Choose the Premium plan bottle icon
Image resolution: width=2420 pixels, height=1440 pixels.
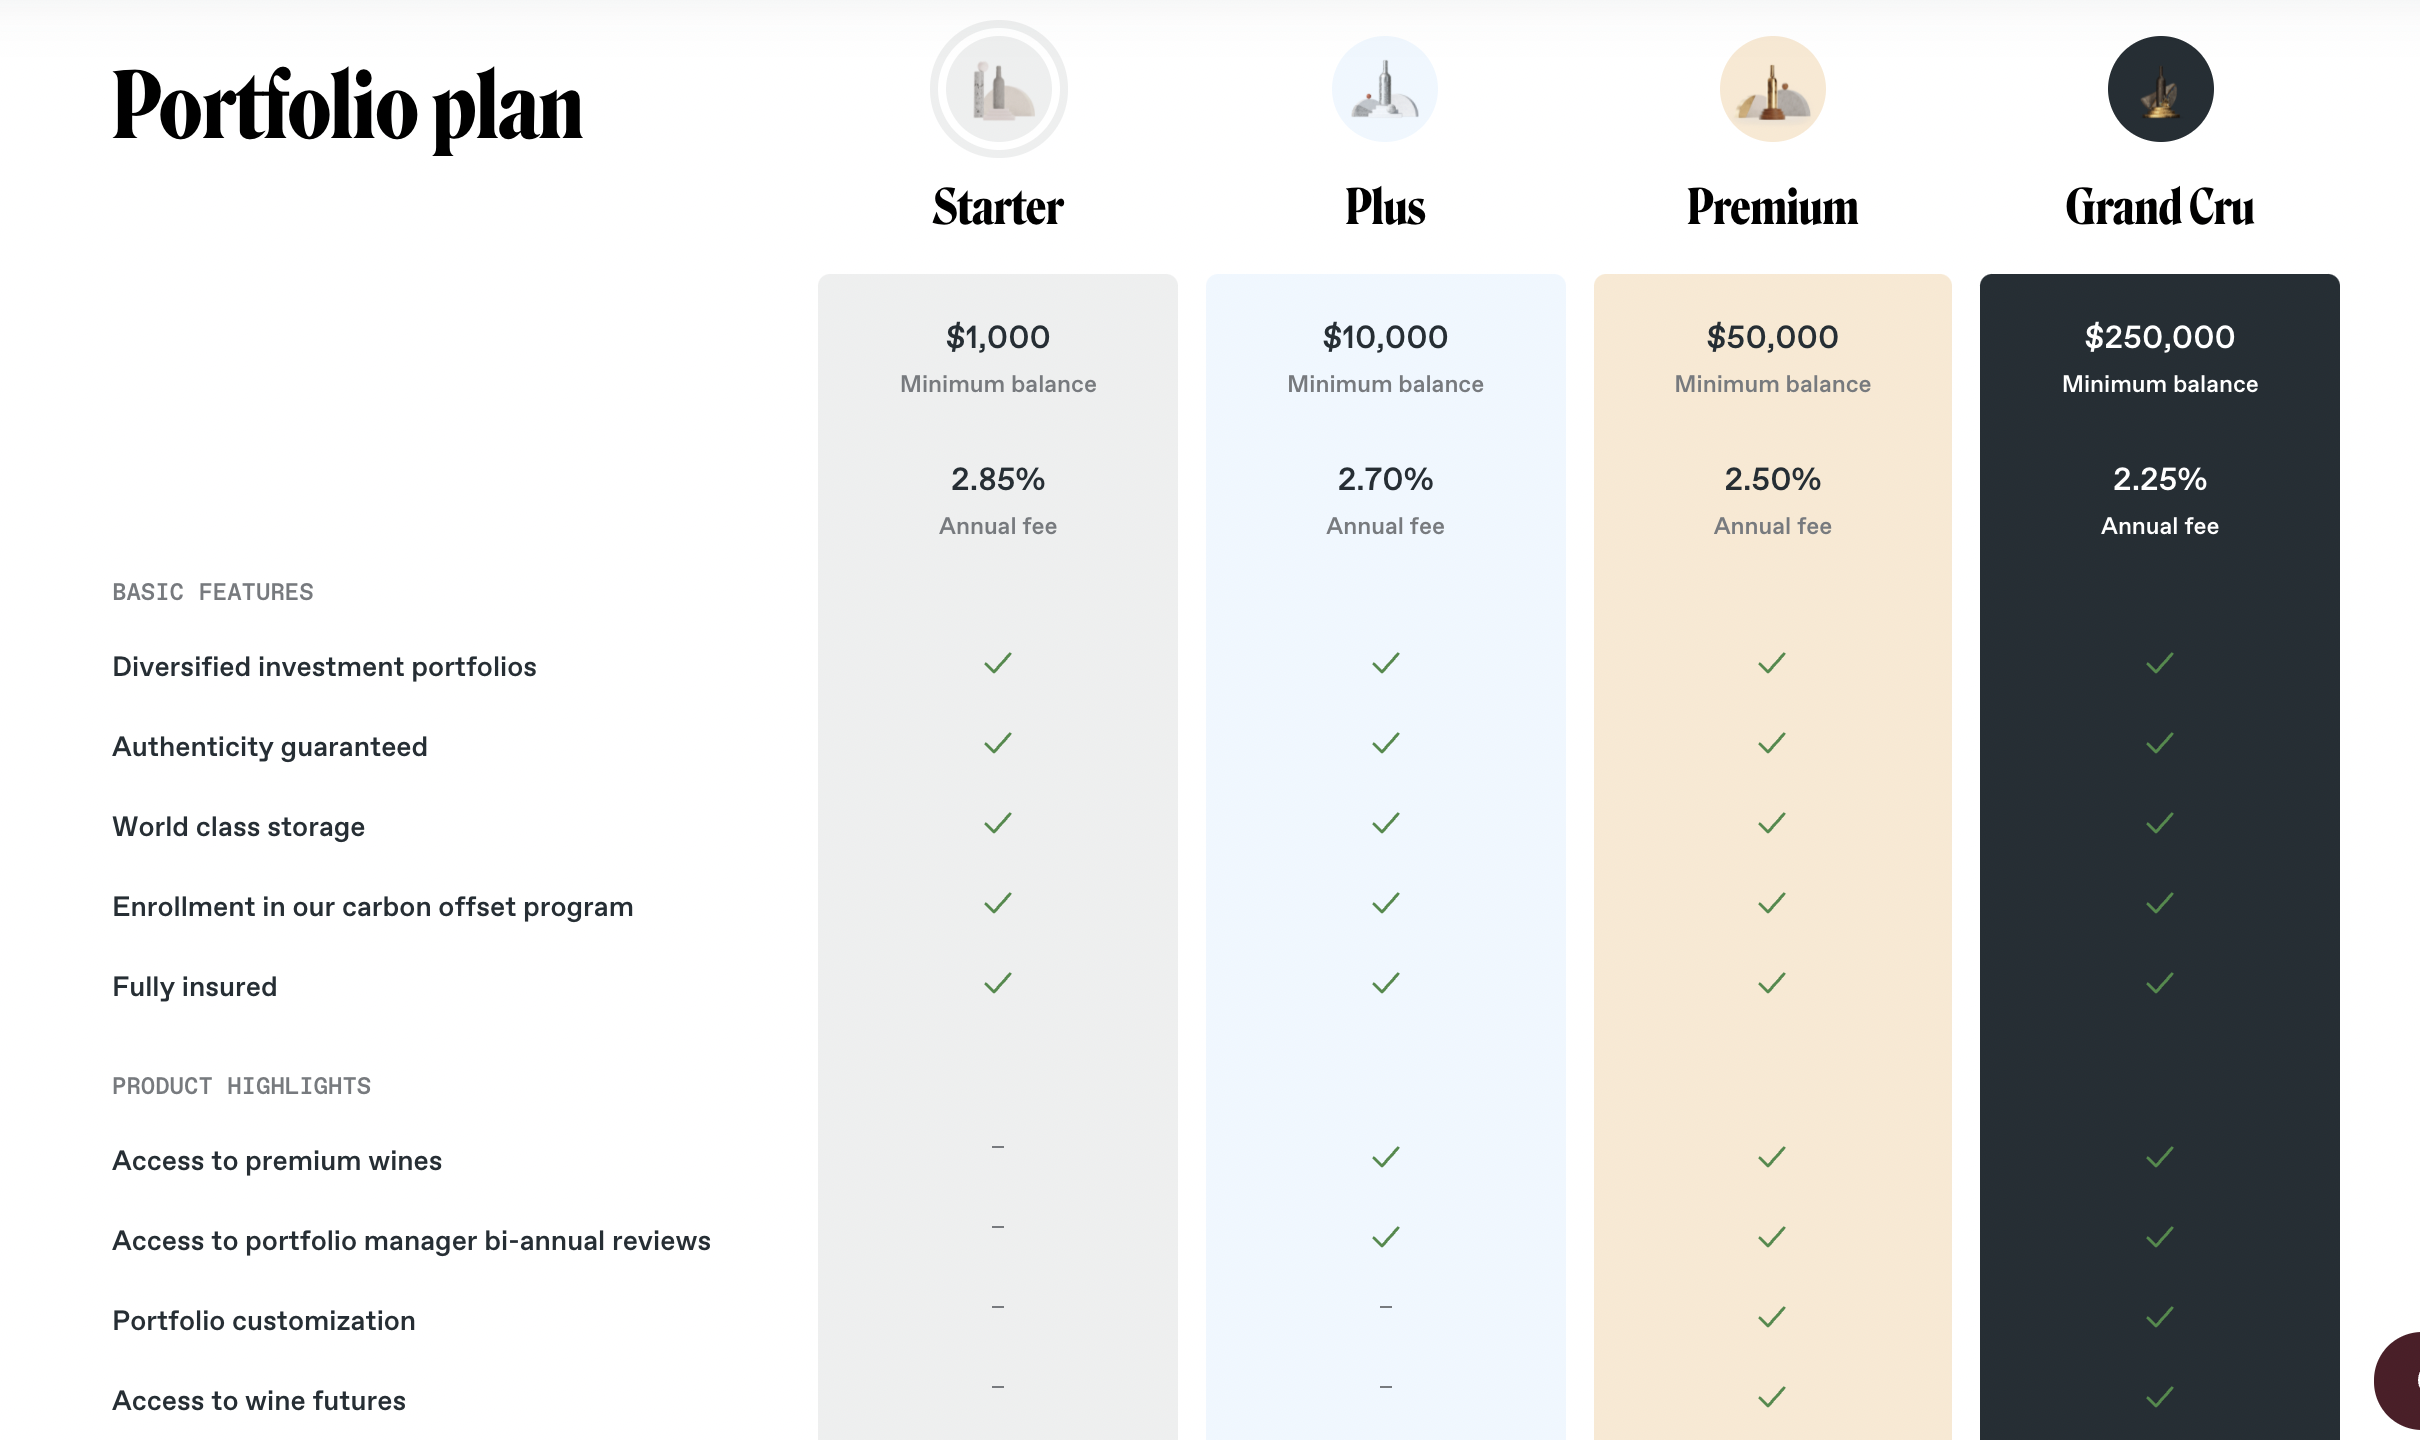pyautogui.click(x=1772, y=89)
